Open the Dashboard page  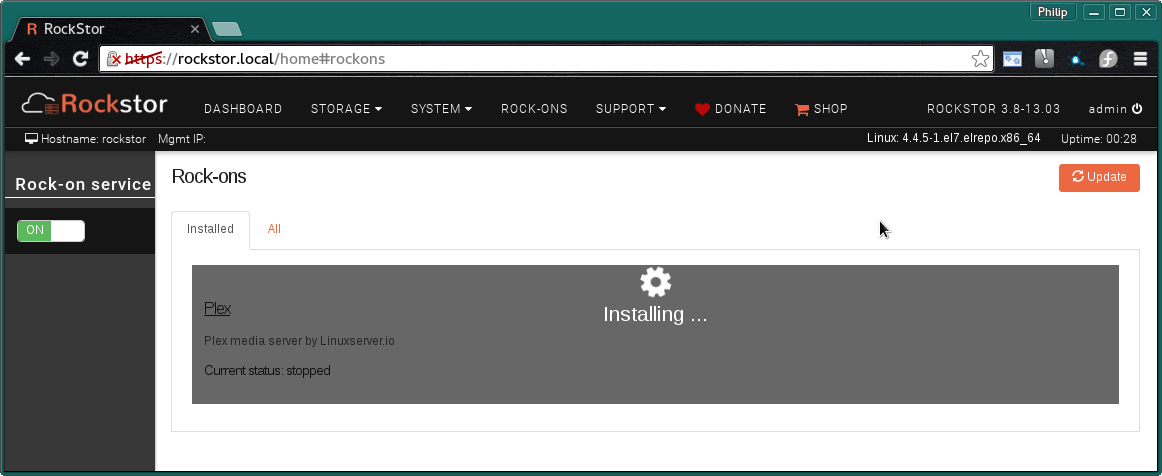(243, 109)
